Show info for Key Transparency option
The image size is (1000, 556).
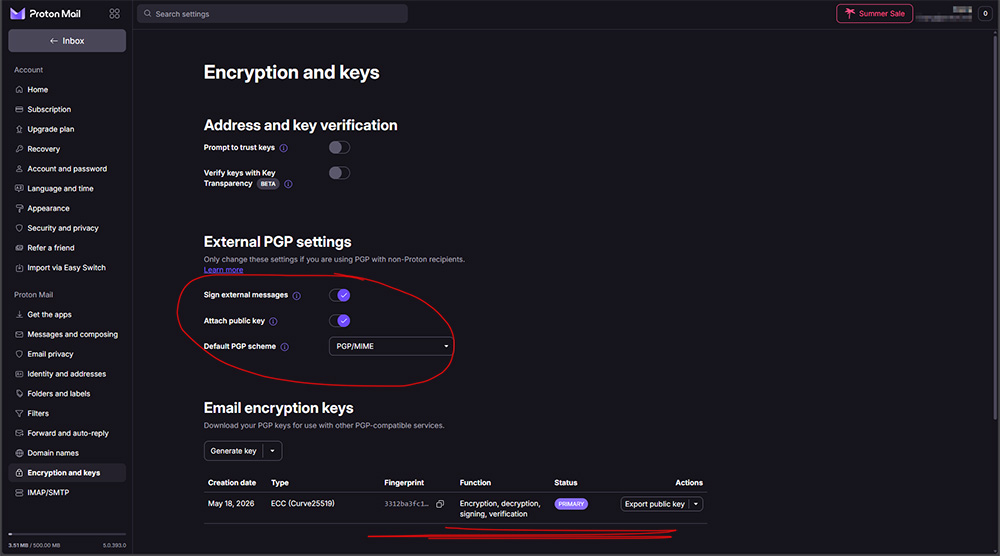click(288, 184)
